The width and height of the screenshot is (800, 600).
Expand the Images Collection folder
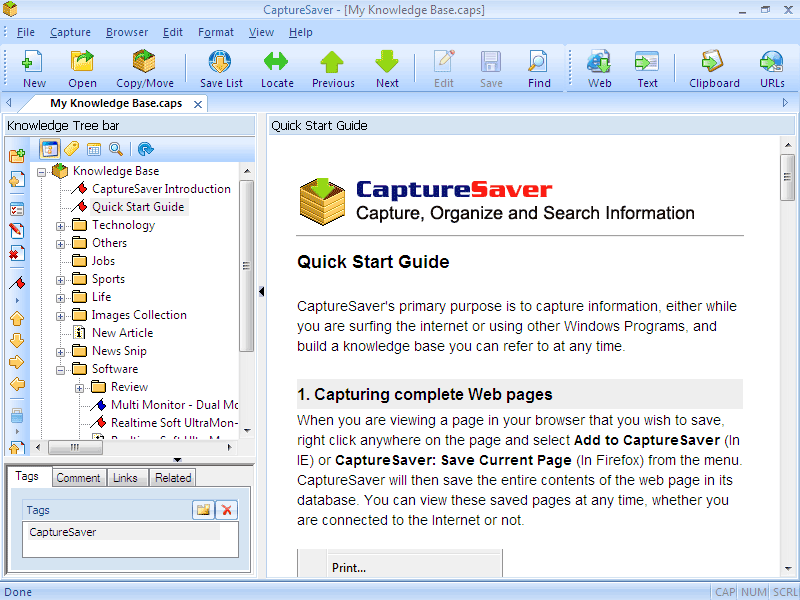(x=60, y=316)
